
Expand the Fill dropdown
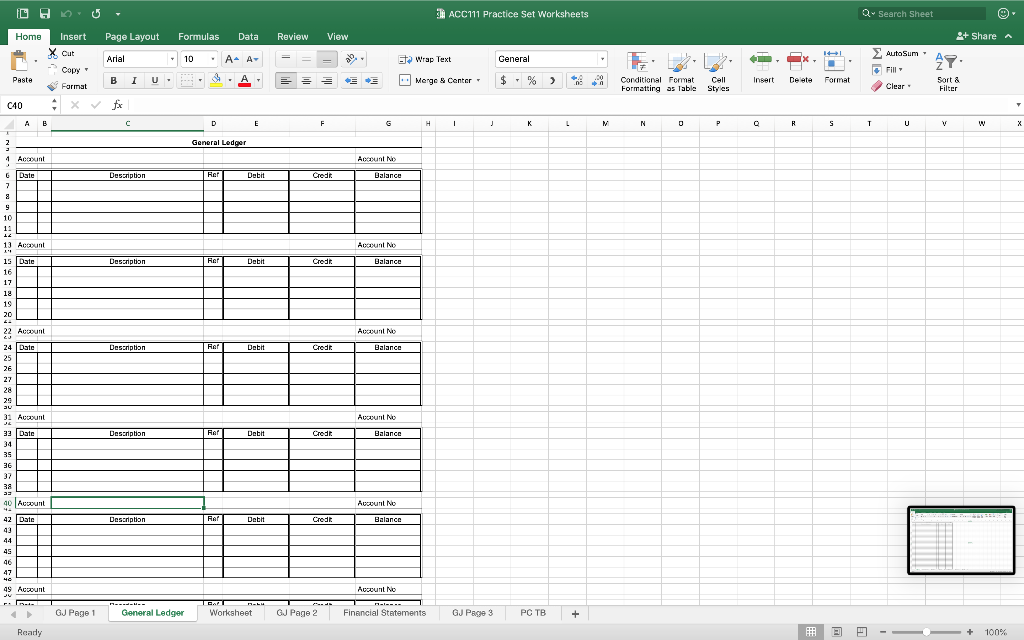[901, 69]
